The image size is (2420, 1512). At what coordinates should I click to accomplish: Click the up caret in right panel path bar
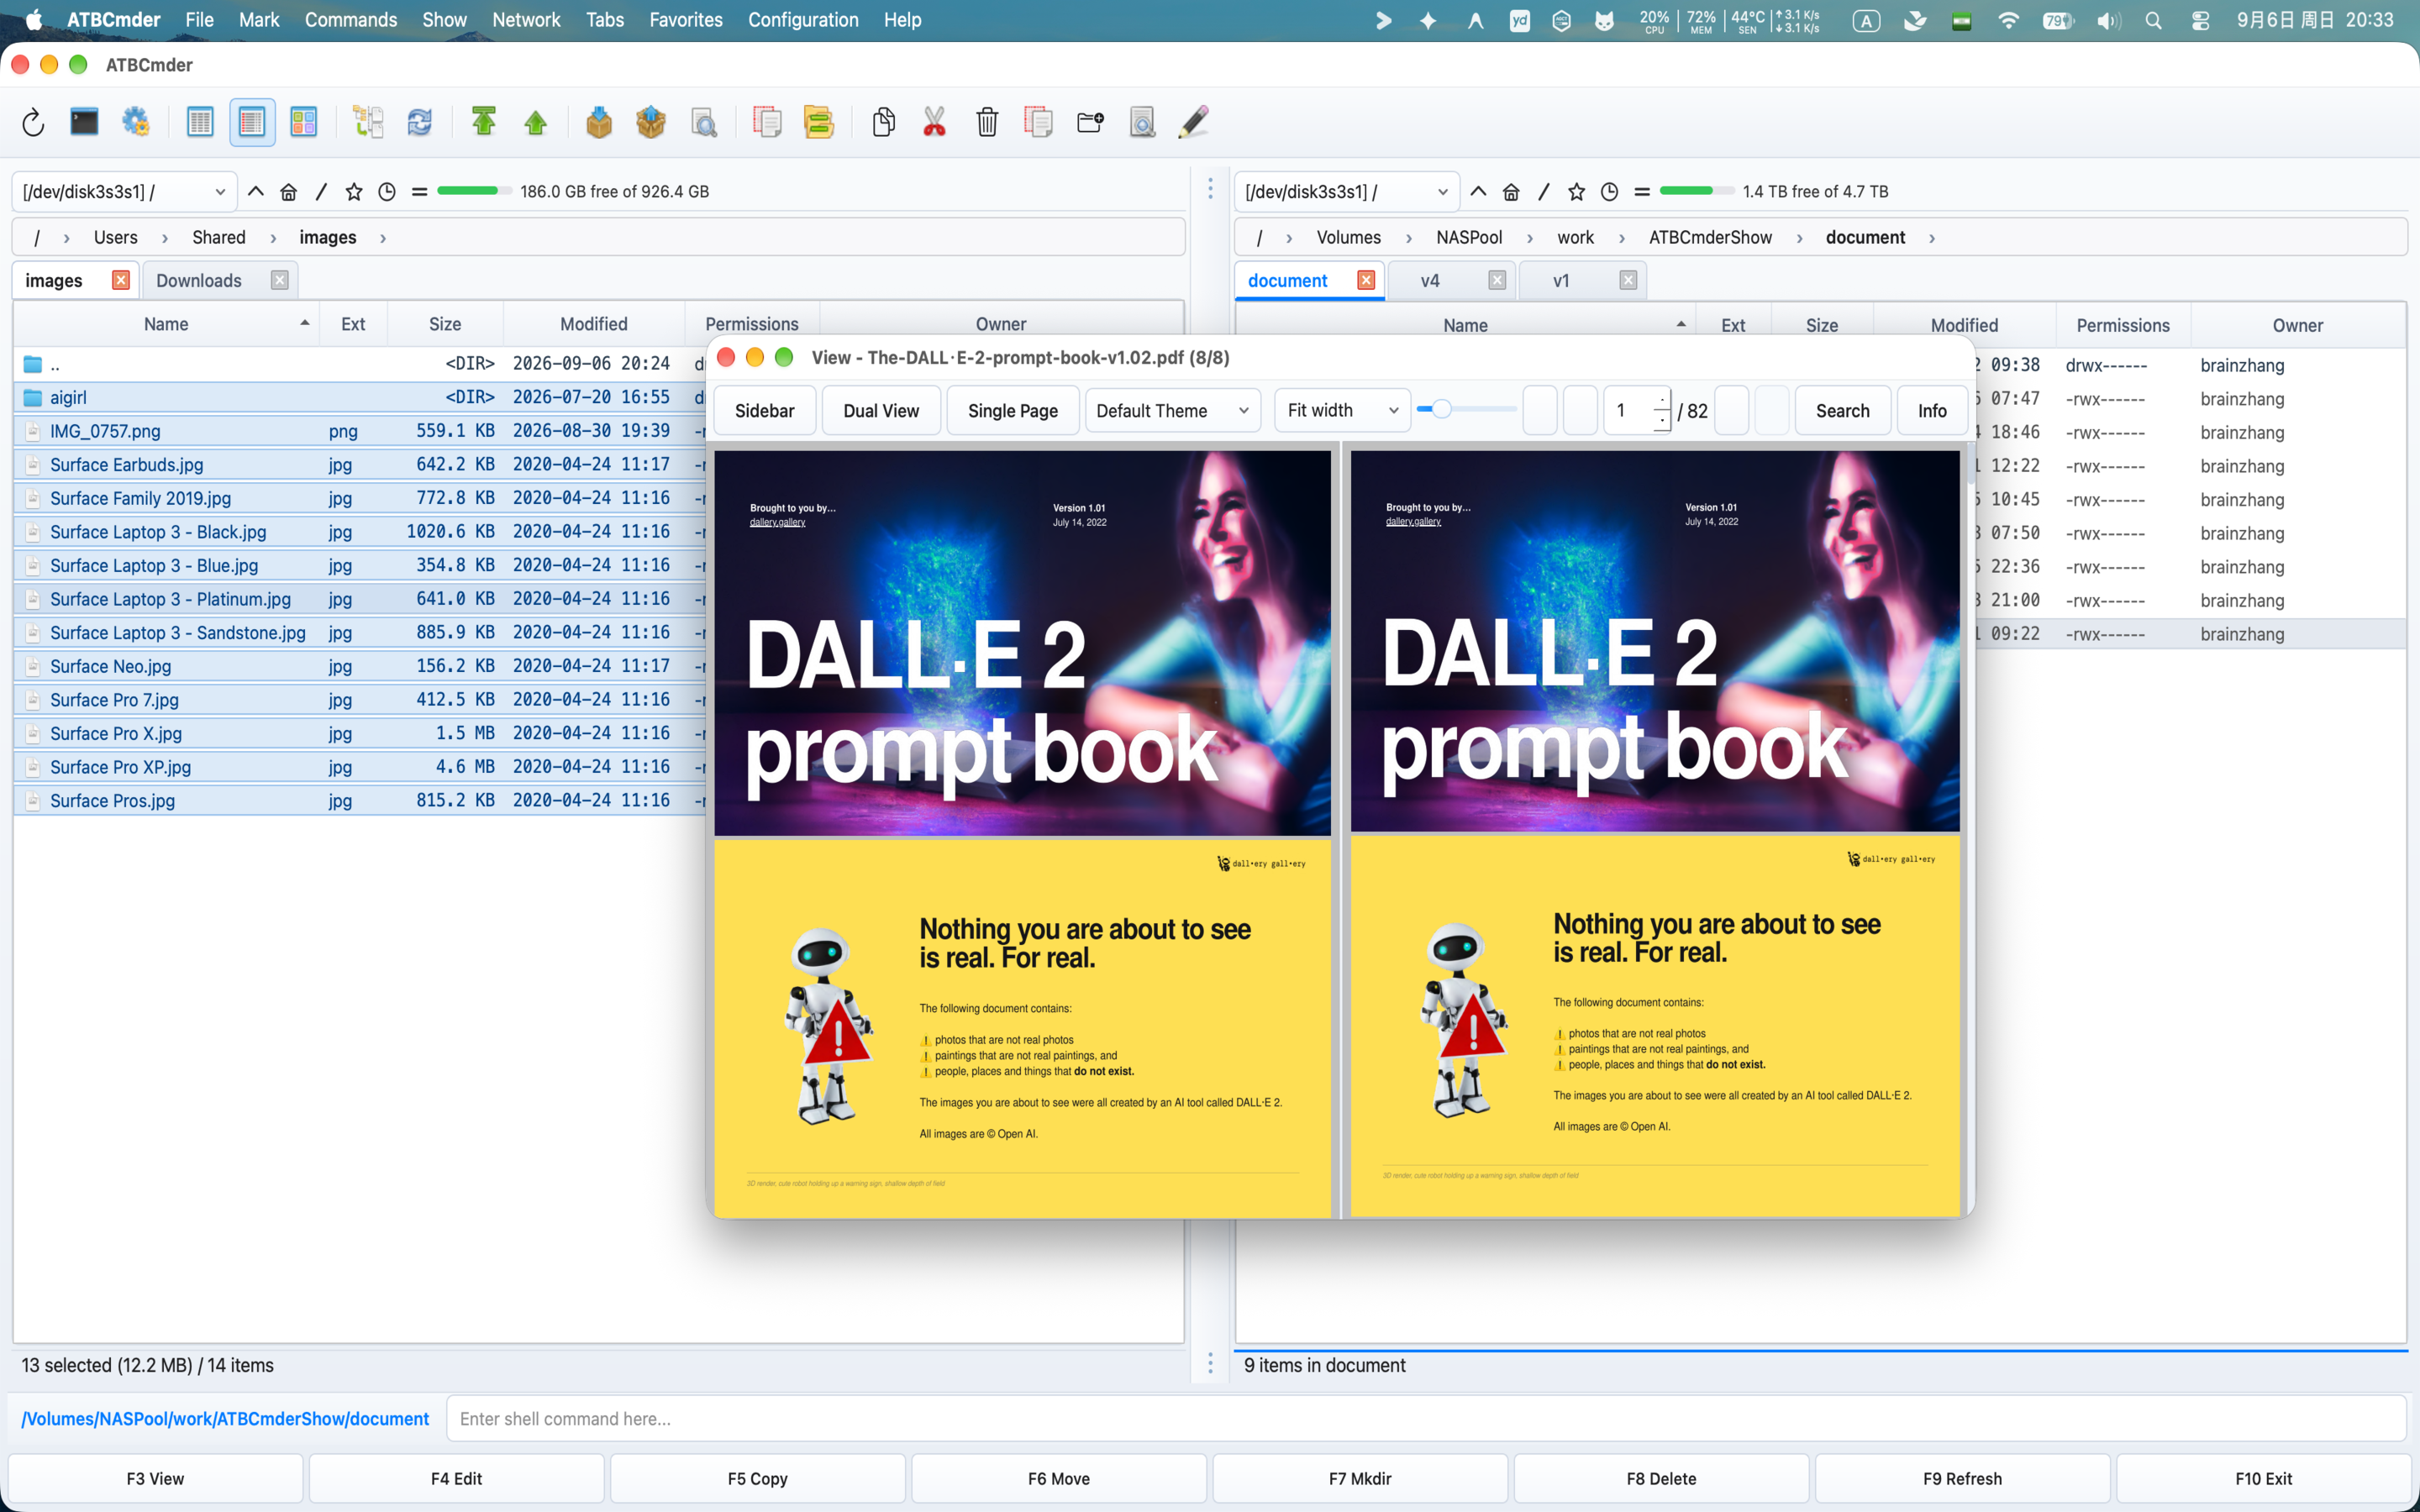click(1478, 192)
